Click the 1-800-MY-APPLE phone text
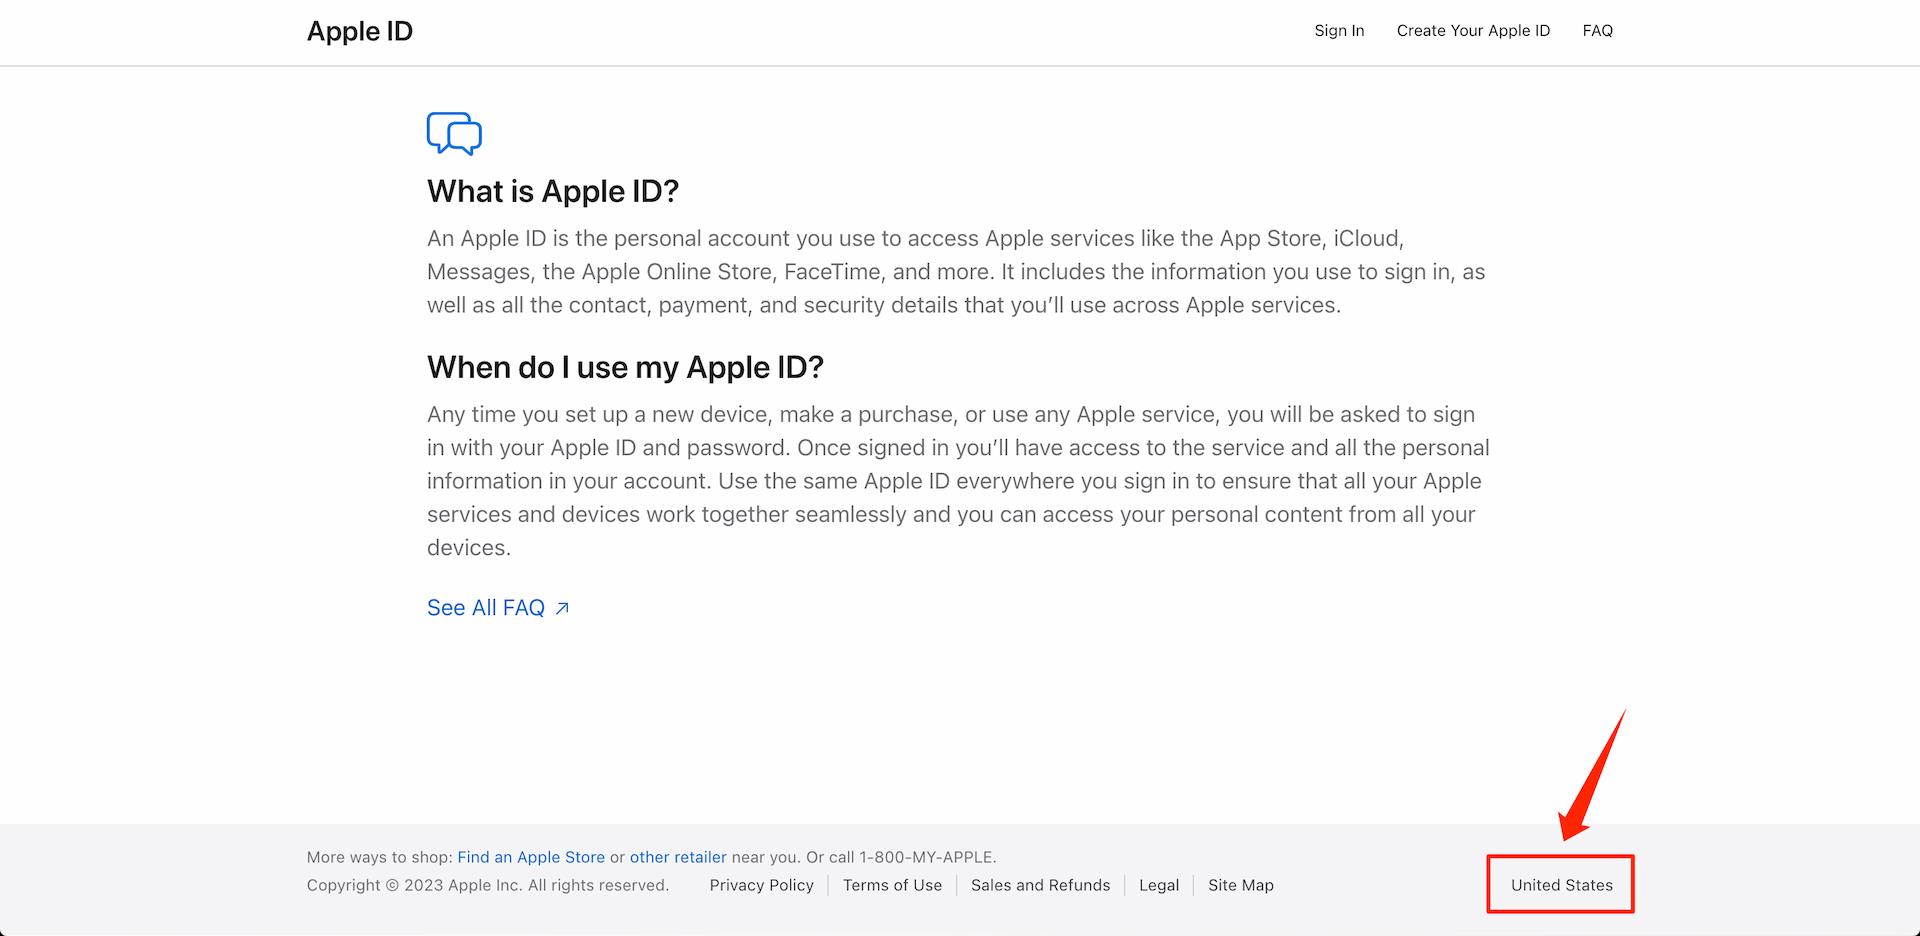Image resolution: width=1920 pixels, height=936 pixels. point(928,857)
